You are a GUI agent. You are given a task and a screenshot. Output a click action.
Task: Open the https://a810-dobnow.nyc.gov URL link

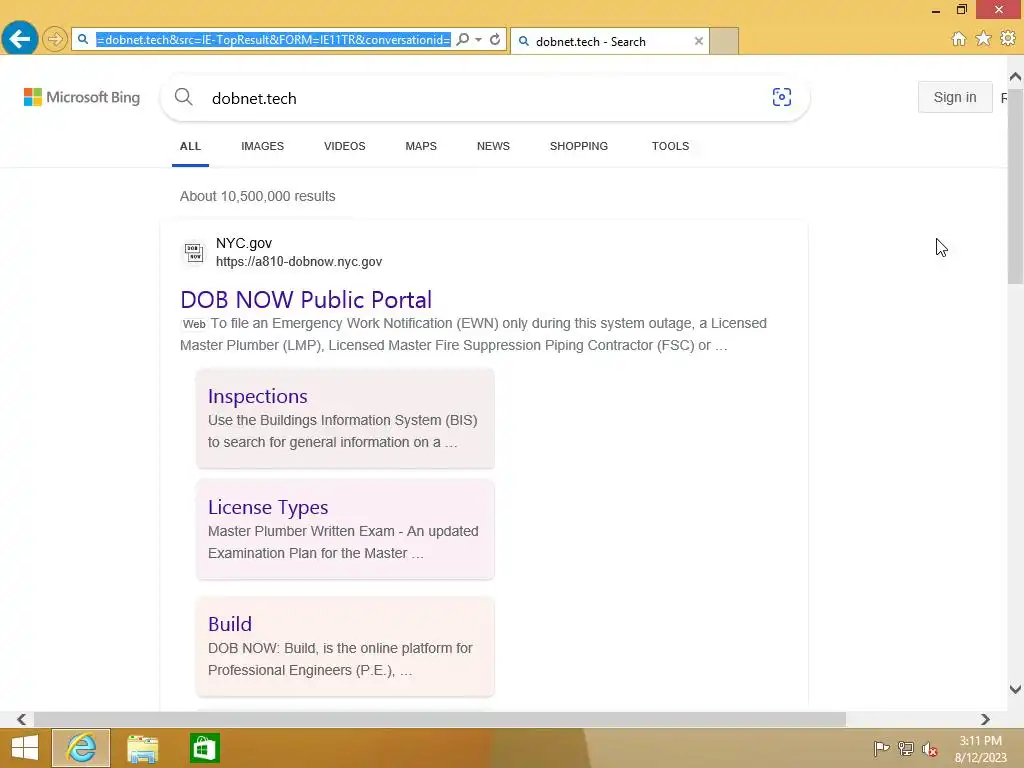299,262
